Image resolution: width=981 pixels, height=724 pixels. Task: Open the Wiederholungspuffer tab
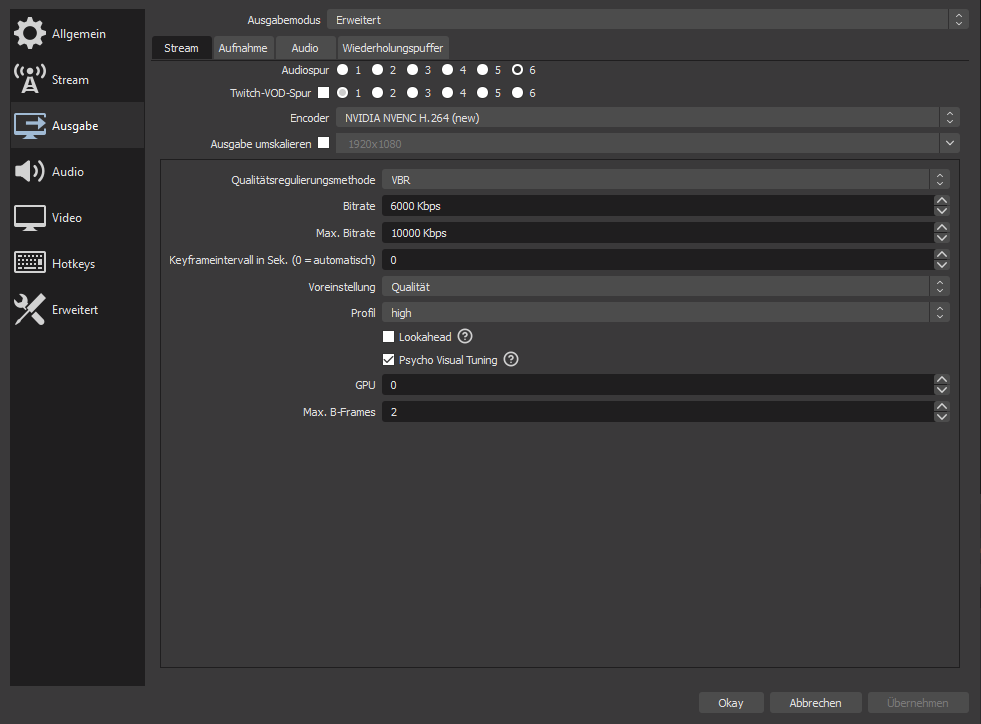tap(392, 48)
